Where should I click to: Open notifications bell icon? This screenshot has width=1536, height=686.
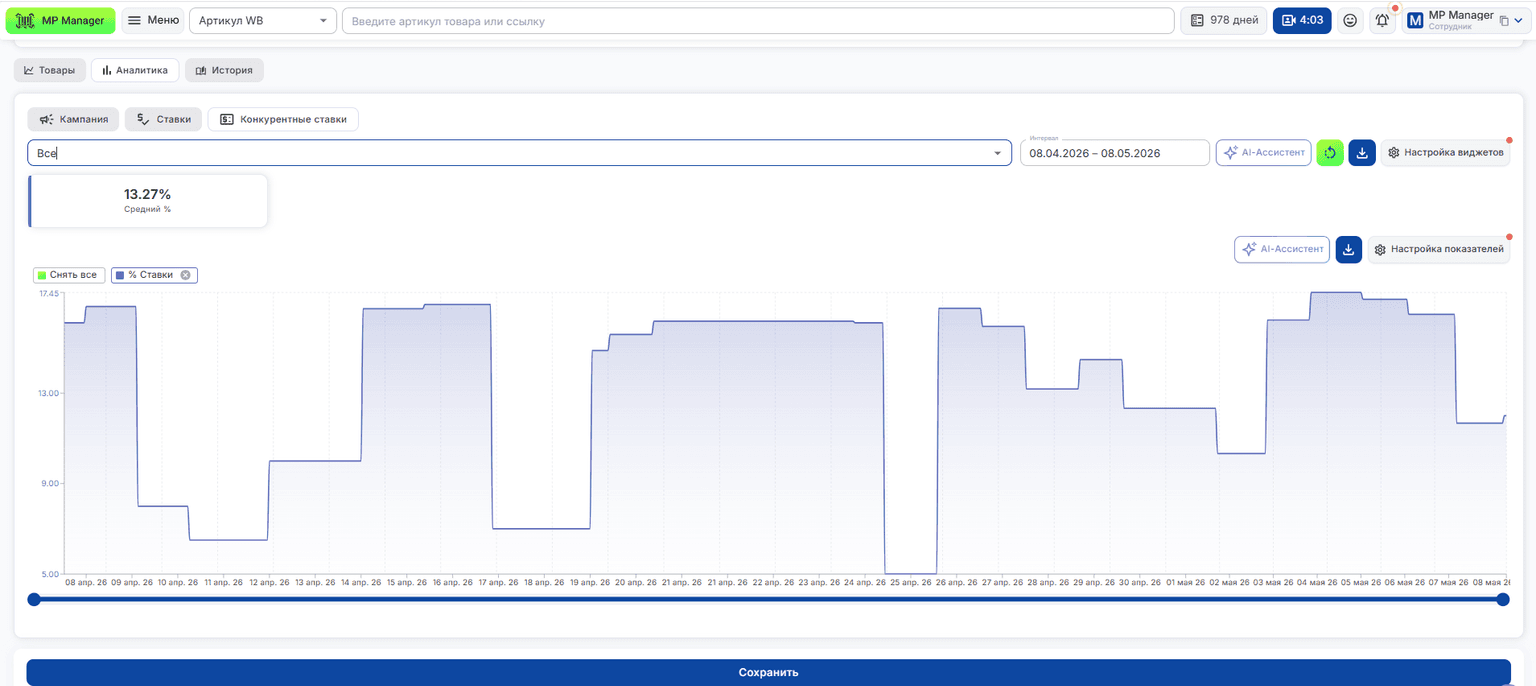pyautogui.click(x=1382, y=20)
